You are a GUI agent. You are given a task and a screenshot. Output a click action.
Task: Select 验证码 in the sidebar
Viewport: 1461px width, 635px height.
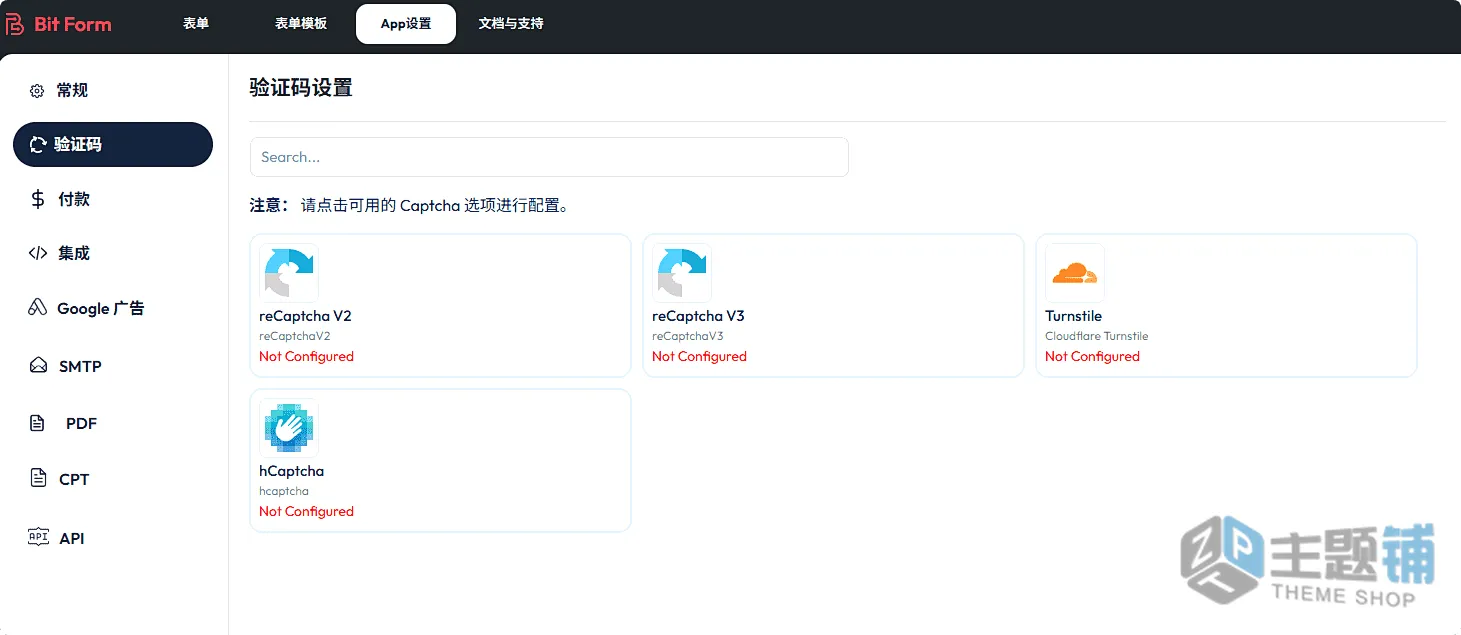click(113, 145)
